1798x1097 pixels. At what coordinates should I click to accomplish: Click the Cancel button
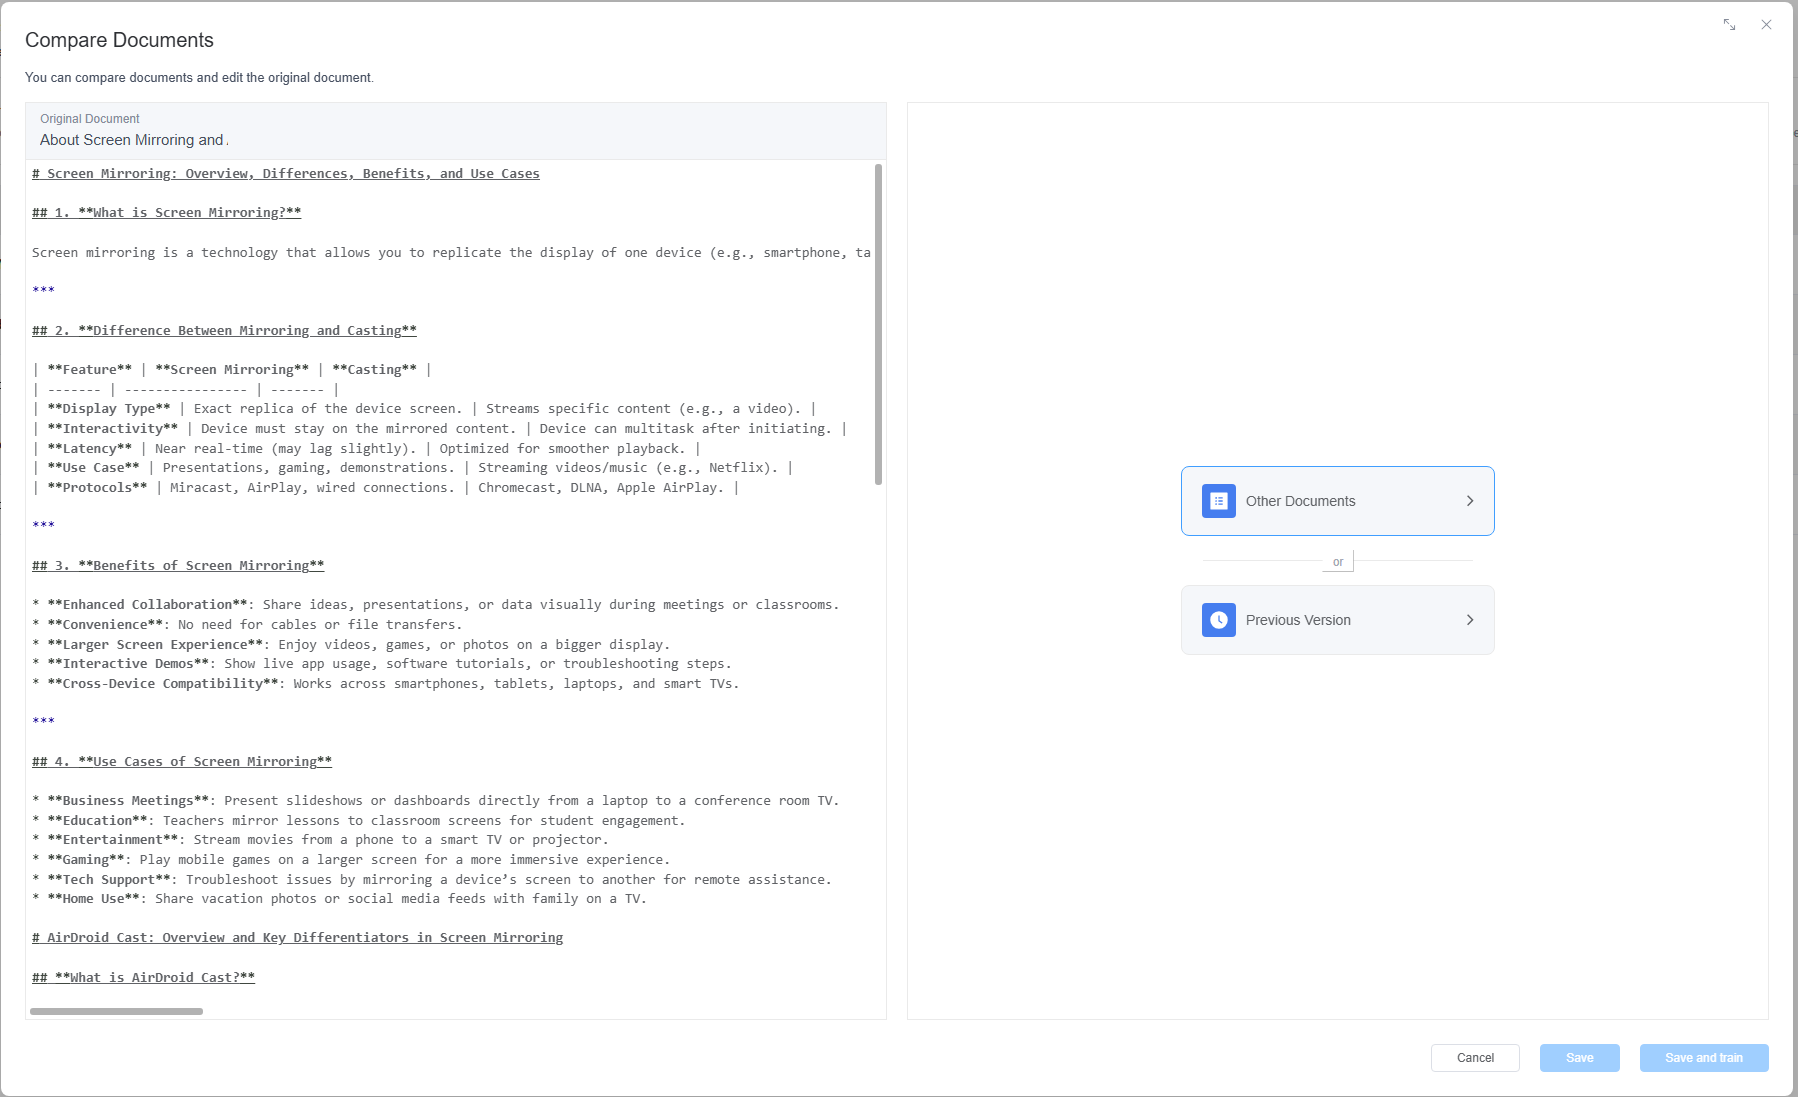click(1475, 1058)
